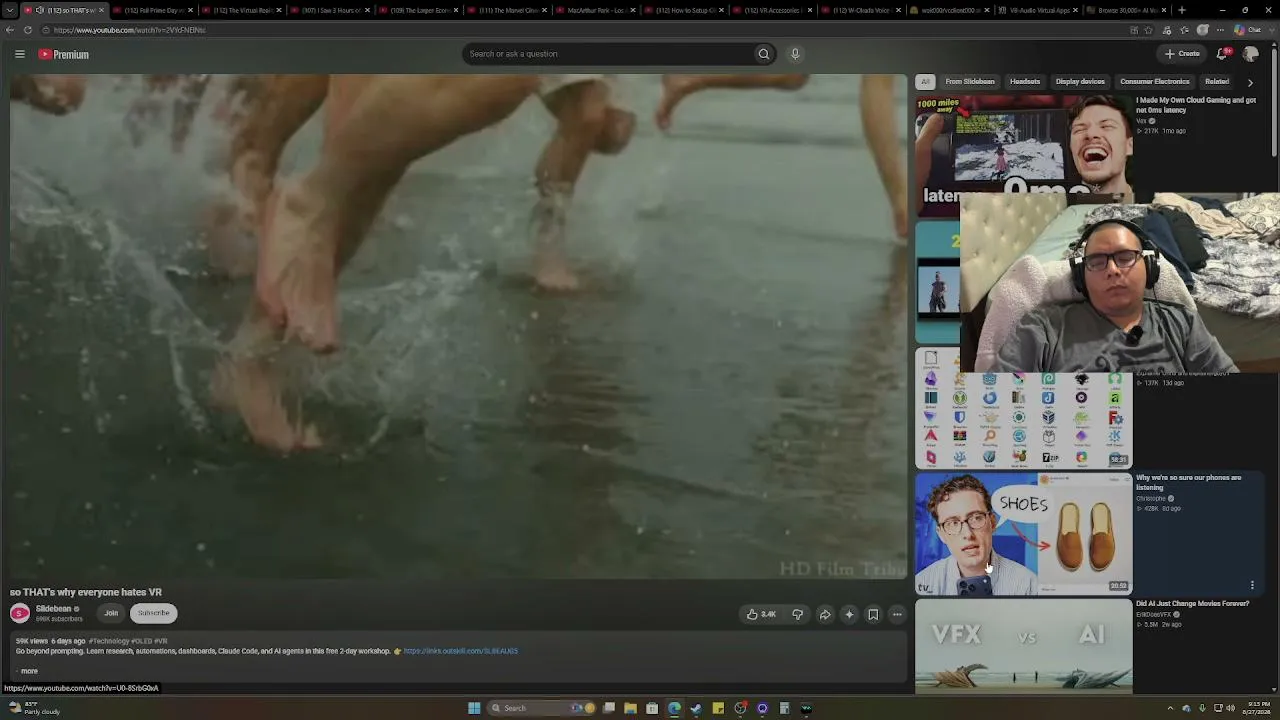
Task: Click the browser back arrow
Action: pyautogui.click(x=10, y=30)
